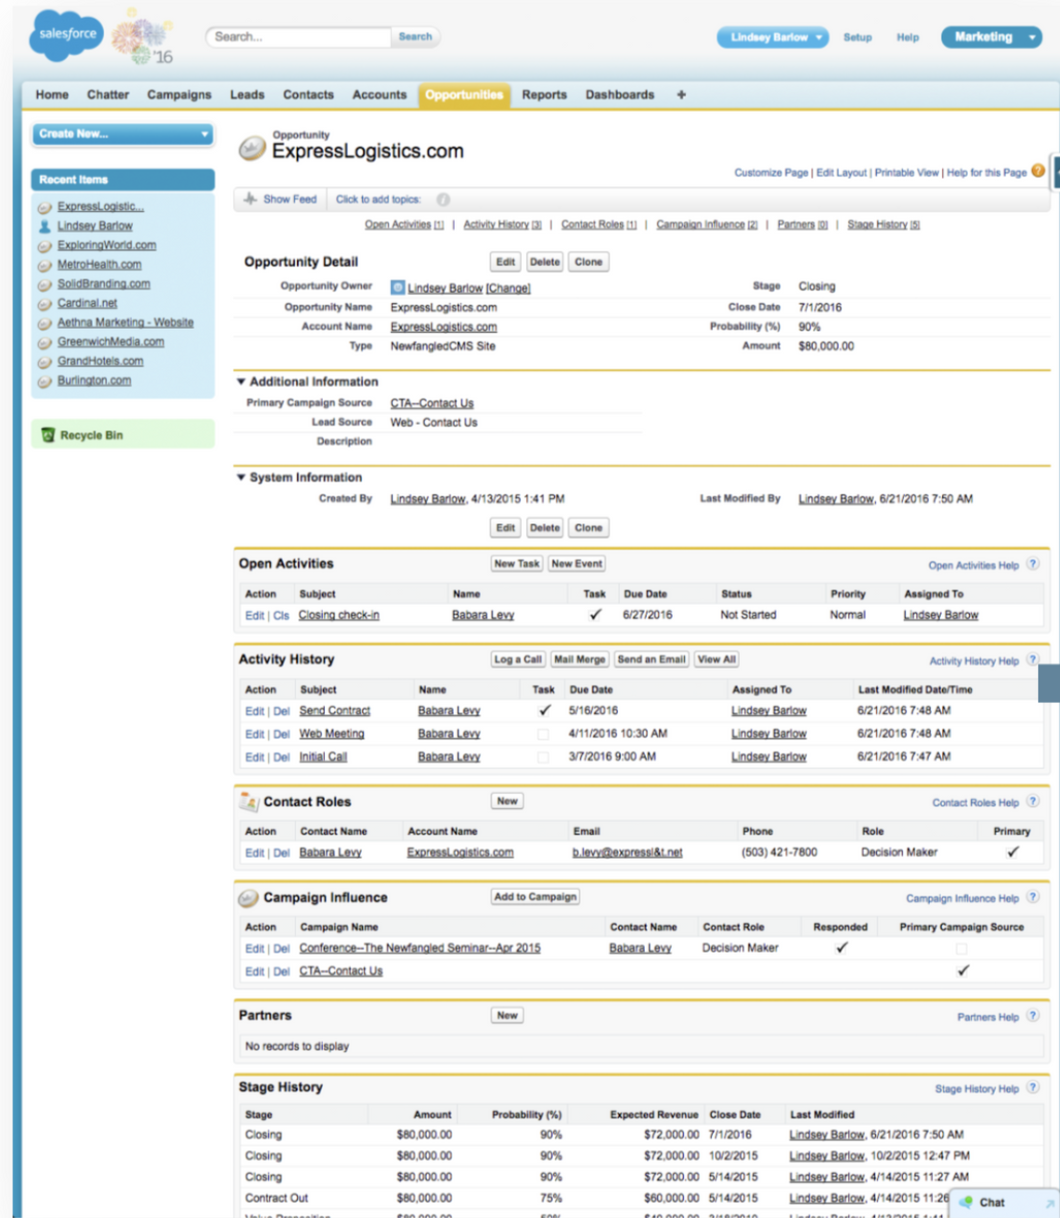This screenshot has height=1218, width=1060.
Task: Click the Partners Help question icon
Action: [1032, 1016]
